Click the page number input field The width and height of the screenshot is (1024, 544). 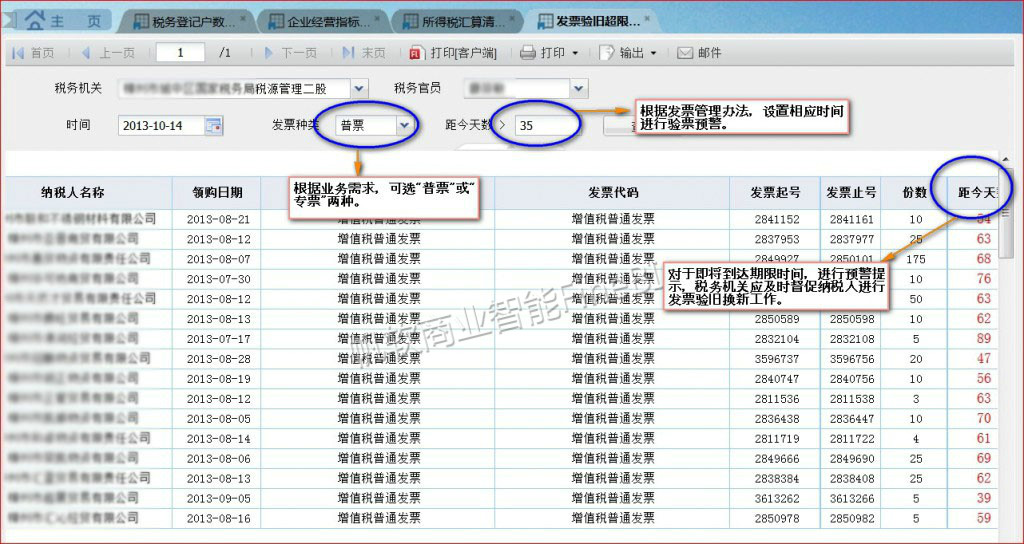point(180,53)
